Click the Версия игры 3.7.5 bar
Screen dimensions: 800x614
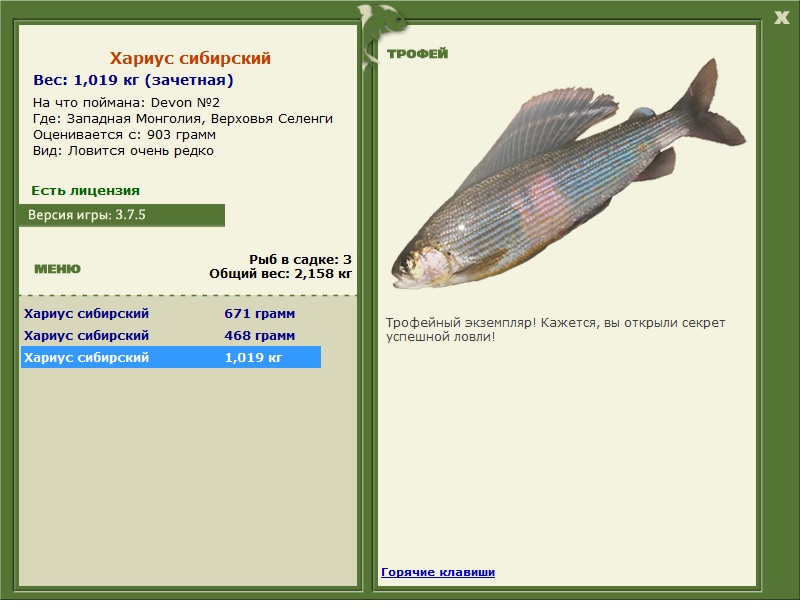(121, 215)
